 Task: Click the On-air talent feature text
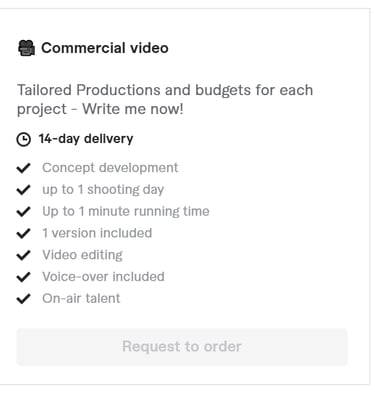pyautogui.click(x=81, y=298)
